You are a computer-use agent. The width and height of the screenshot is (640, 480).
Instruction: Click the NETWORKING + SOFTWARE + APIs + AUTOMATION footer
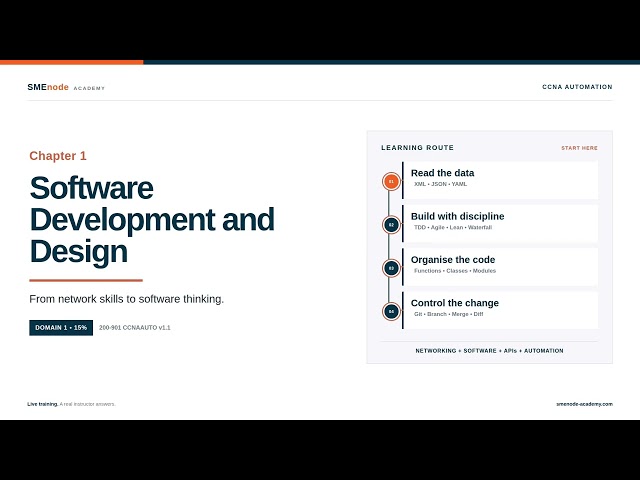pyautogui.click(x=489, y=351)
